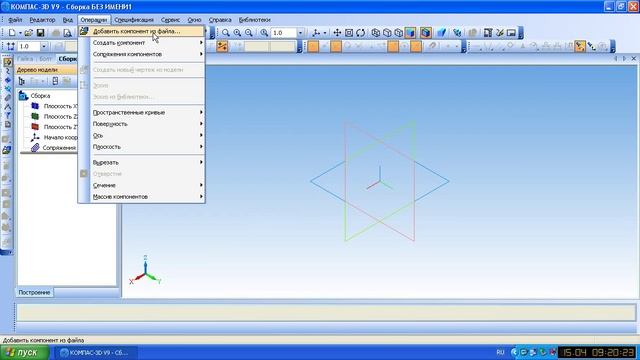Open the Вид menu

coord(68,20)
